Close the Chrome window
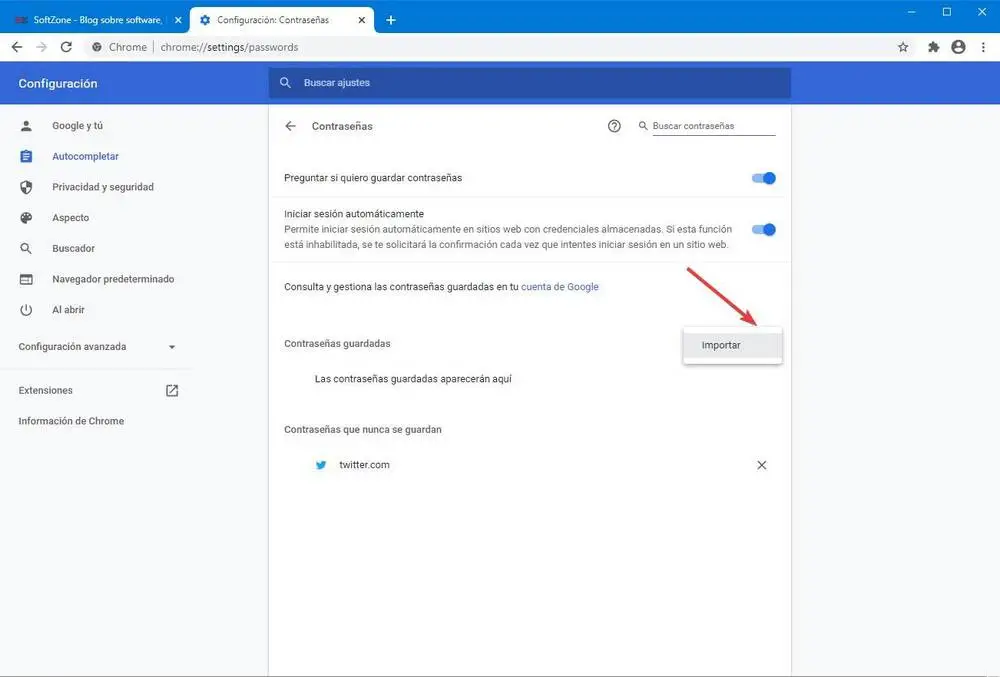 [x=982, y=12]
